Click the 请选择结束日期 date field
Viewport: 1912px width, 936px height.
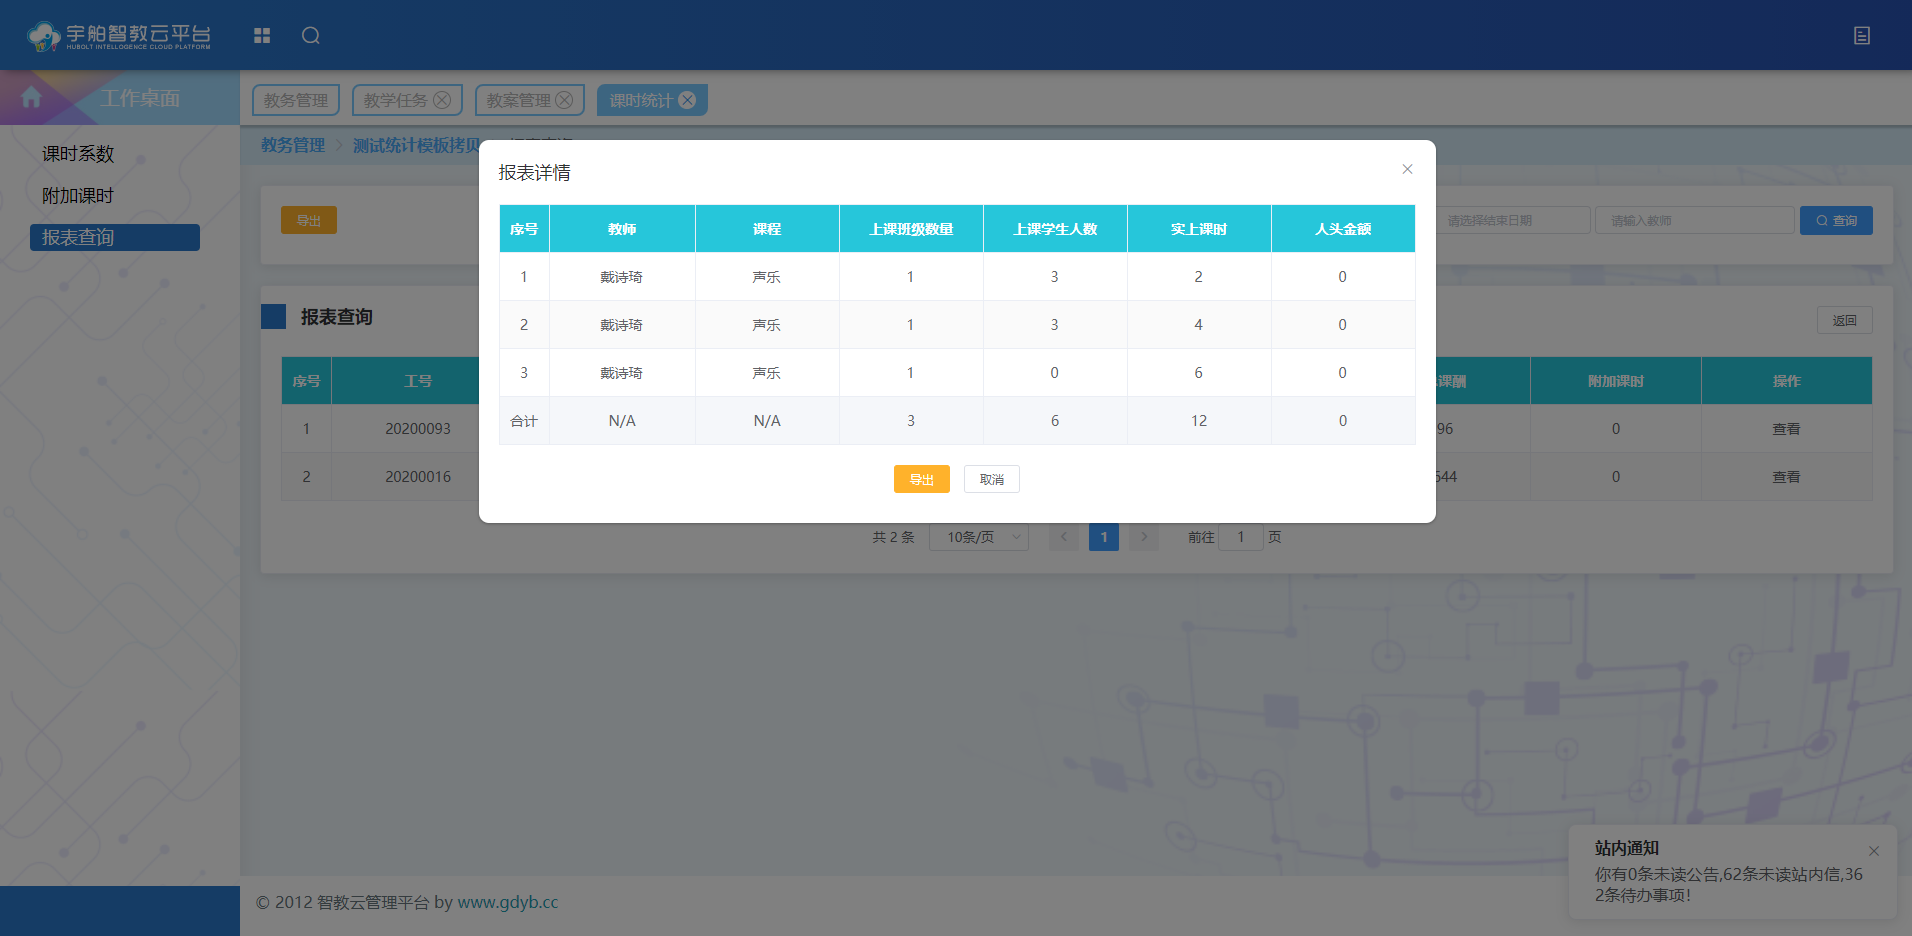pos(1513,220)
